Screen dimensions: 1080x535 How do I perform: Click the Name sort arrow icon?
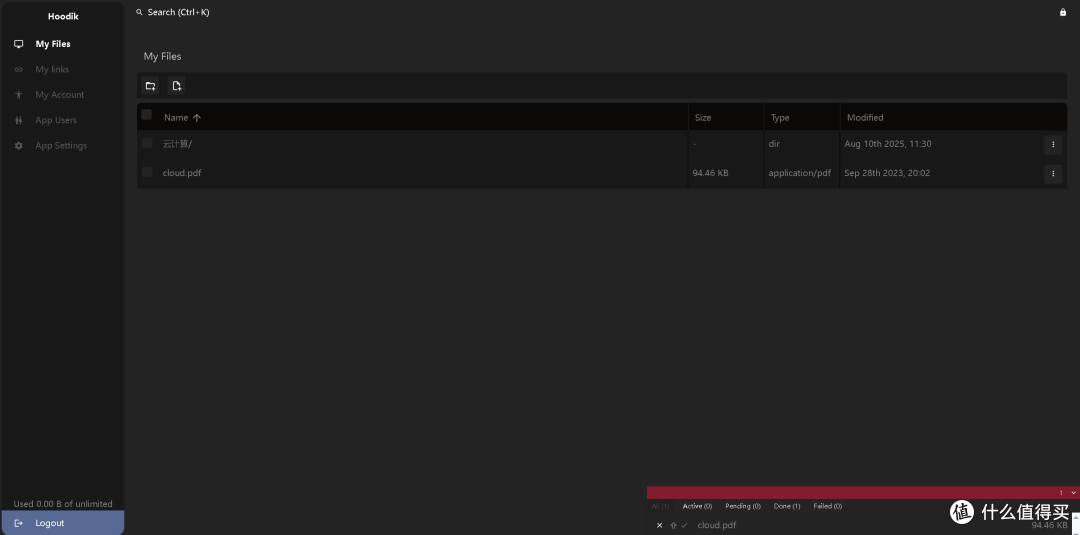pos(196,118)
